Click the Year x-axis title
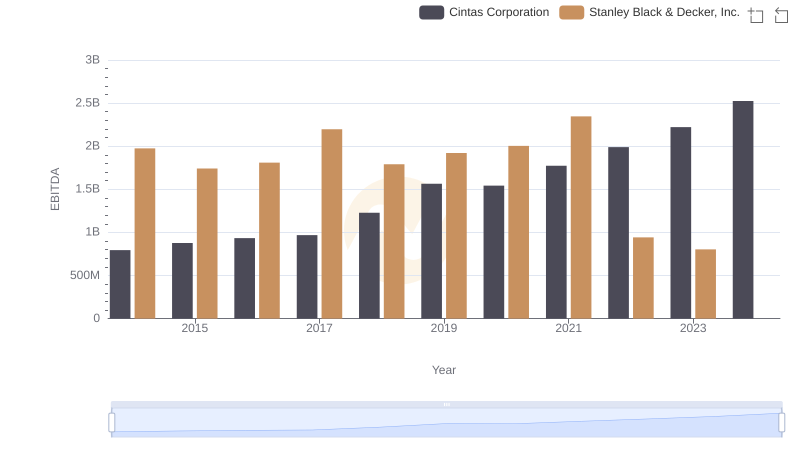800x461 pixels. coord(444,370)
